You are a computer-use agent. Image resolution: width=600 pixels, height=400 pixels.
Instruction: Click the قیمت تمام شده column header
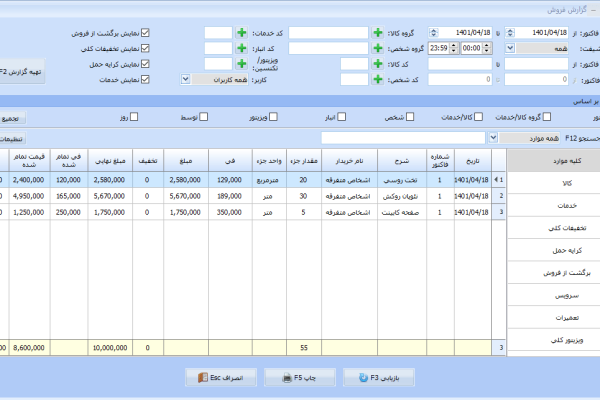29,161
